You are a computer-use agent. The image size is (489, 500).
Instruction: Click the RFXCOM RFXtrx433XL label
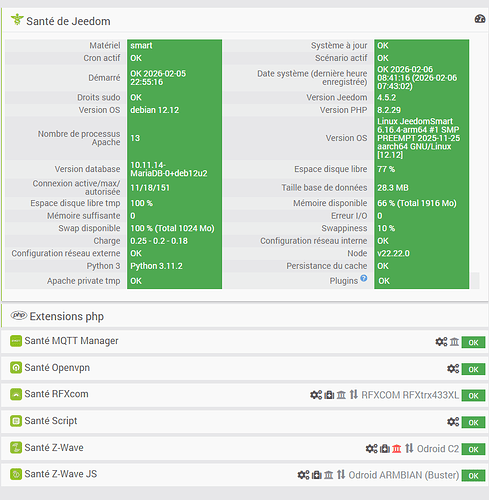[x=410, y=395]
